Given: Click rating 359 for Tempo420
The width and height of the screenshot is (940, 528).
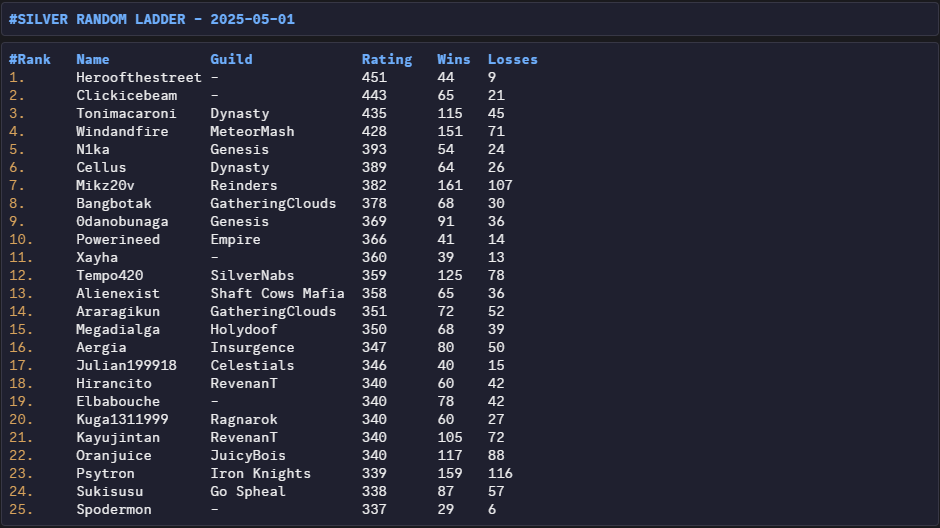Looking at the screenshot, I should [374, 275].
